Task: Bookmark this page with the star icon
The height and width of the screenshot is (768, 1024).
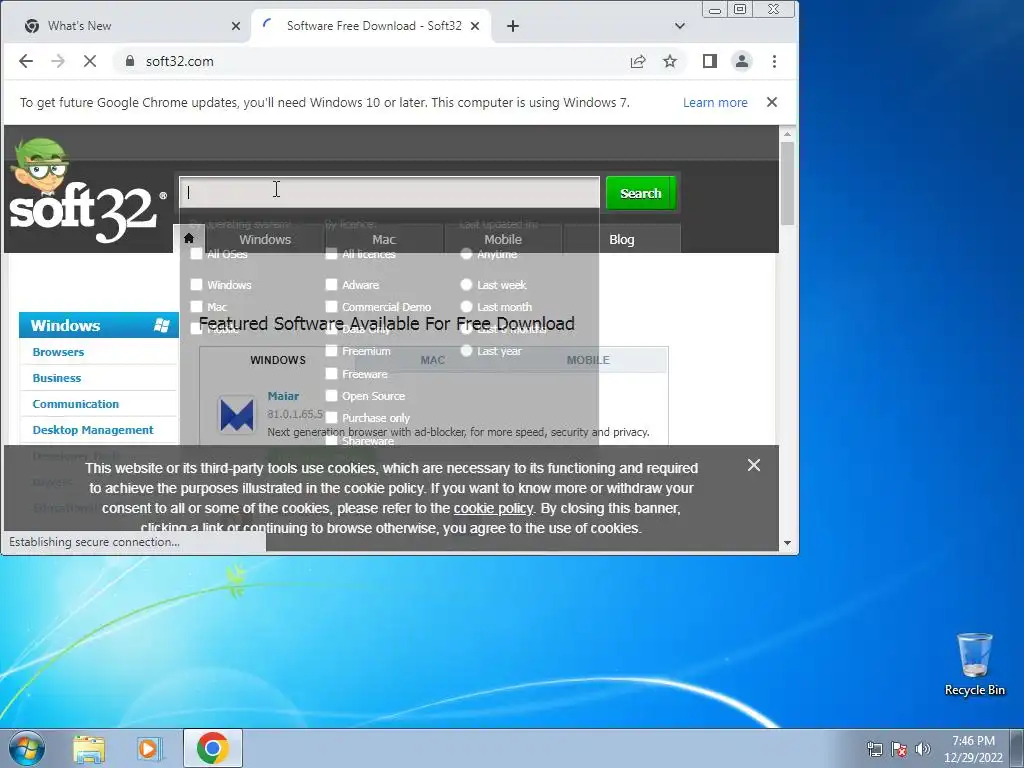Action: [x=670, y=61]
